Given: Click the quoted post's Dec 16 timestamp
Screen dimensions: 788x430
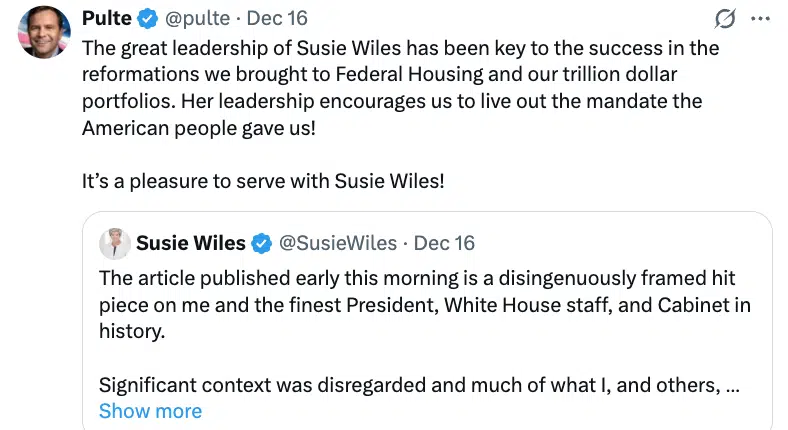Looking at the screenshot, I should tap(444, 243).
